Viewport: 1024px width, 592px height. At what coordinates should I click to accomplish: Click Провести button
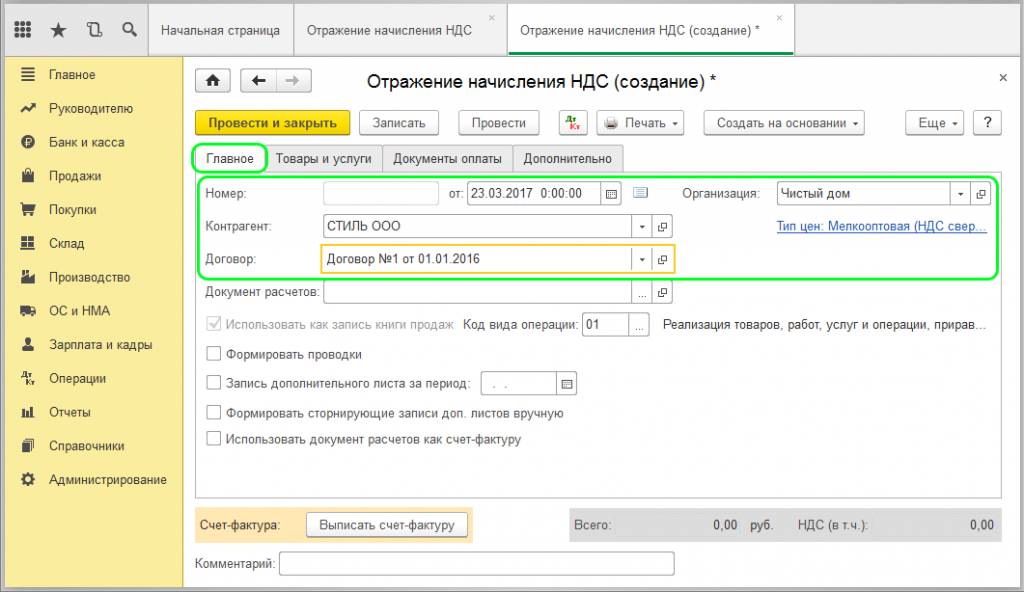(499, 123)
